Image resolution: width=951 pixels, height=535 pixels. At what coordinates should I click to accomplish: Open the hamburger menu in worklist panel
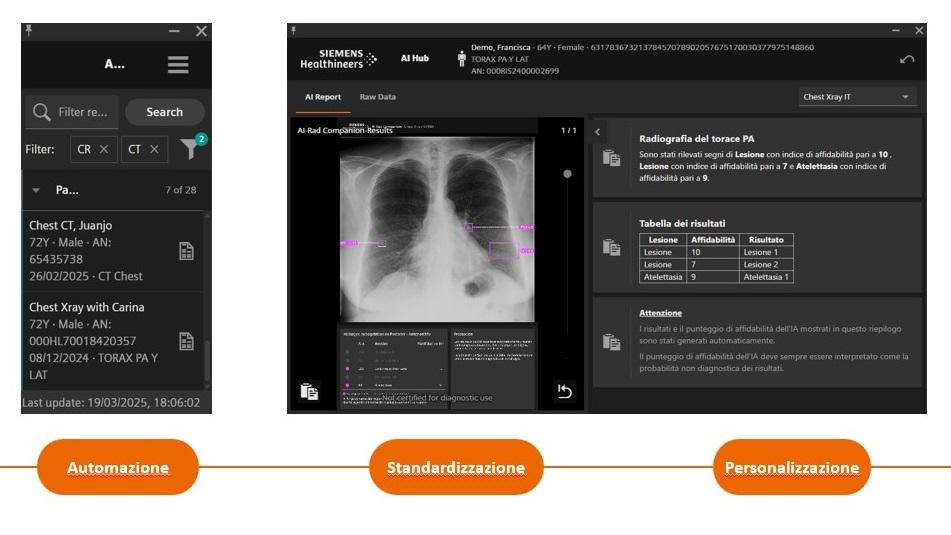tap(178, 64)
